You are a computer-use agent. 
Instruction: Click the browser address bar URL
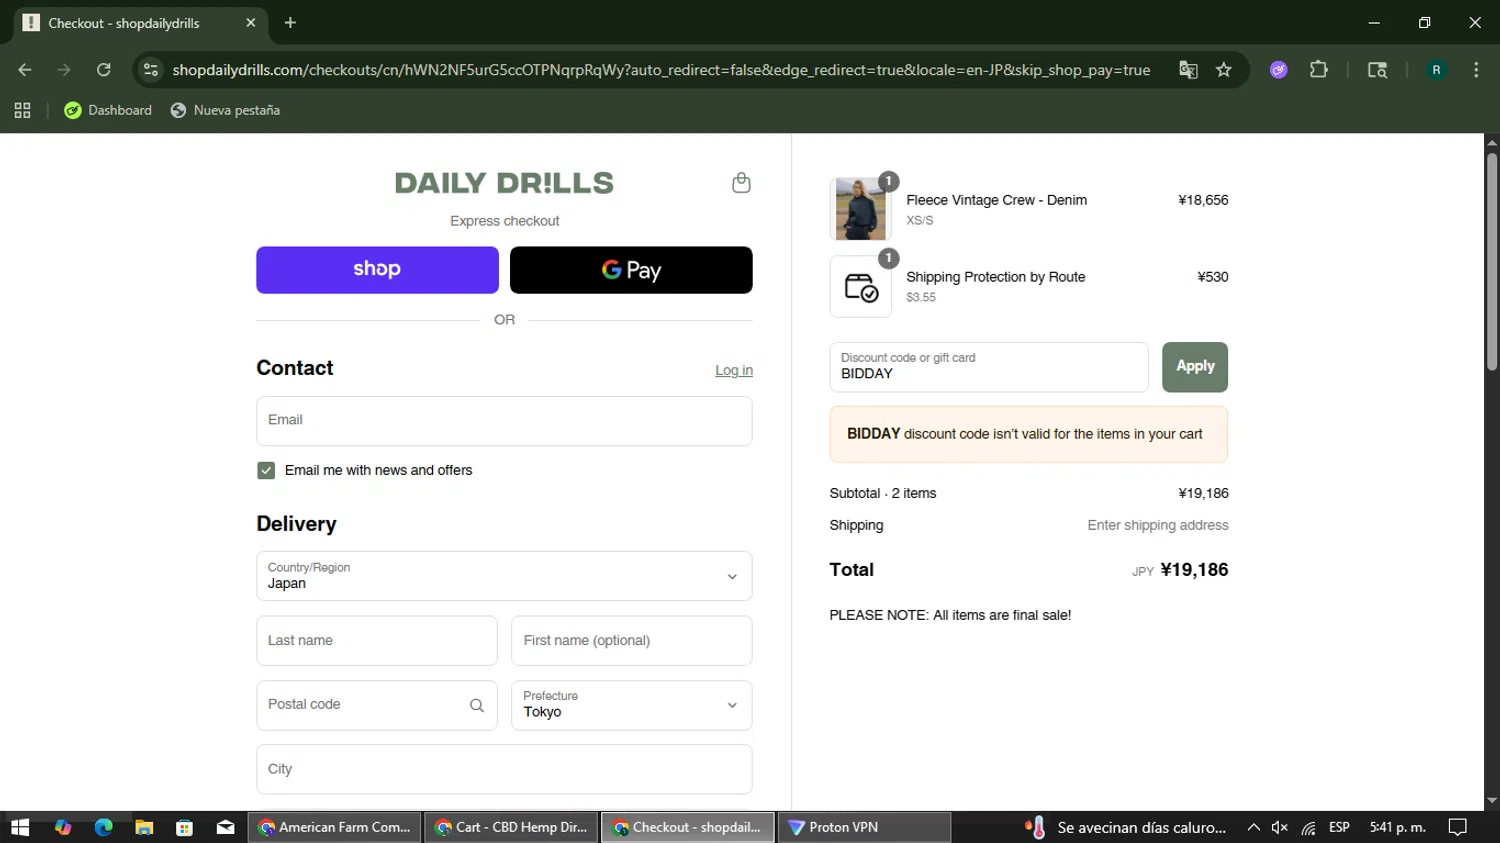pos(661,70)
